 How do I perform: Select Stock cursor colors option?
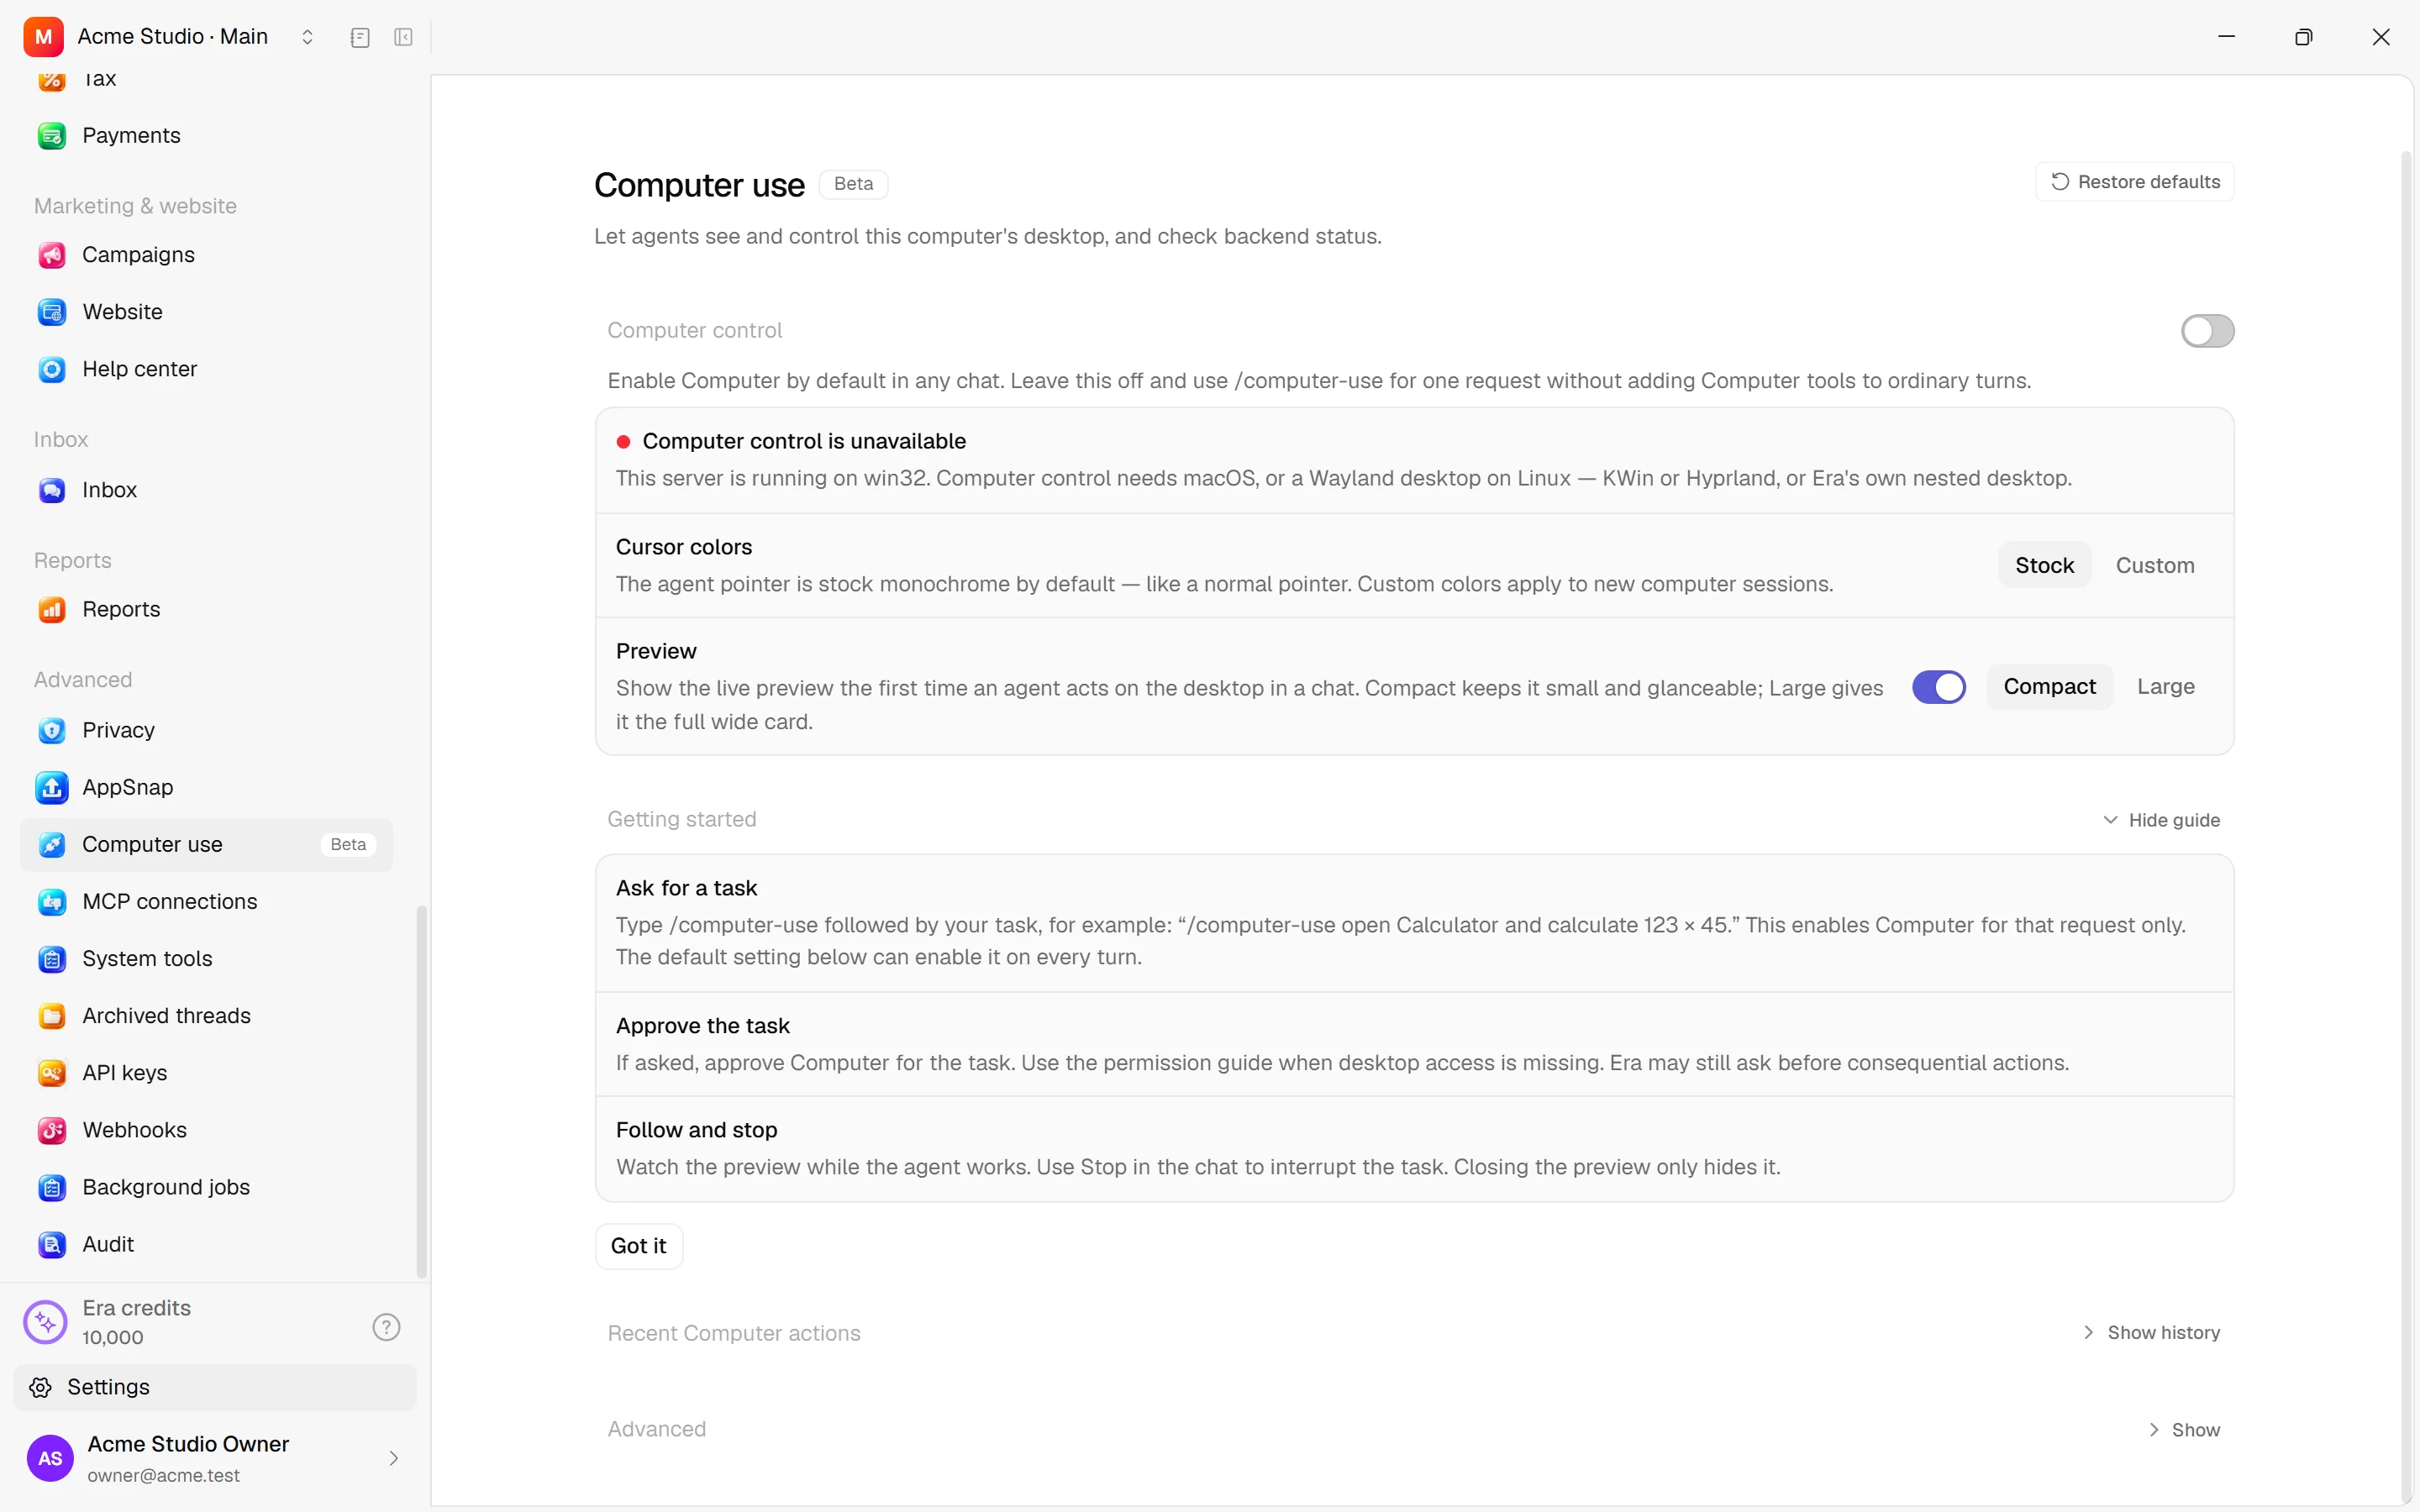tap(2044, 565)
